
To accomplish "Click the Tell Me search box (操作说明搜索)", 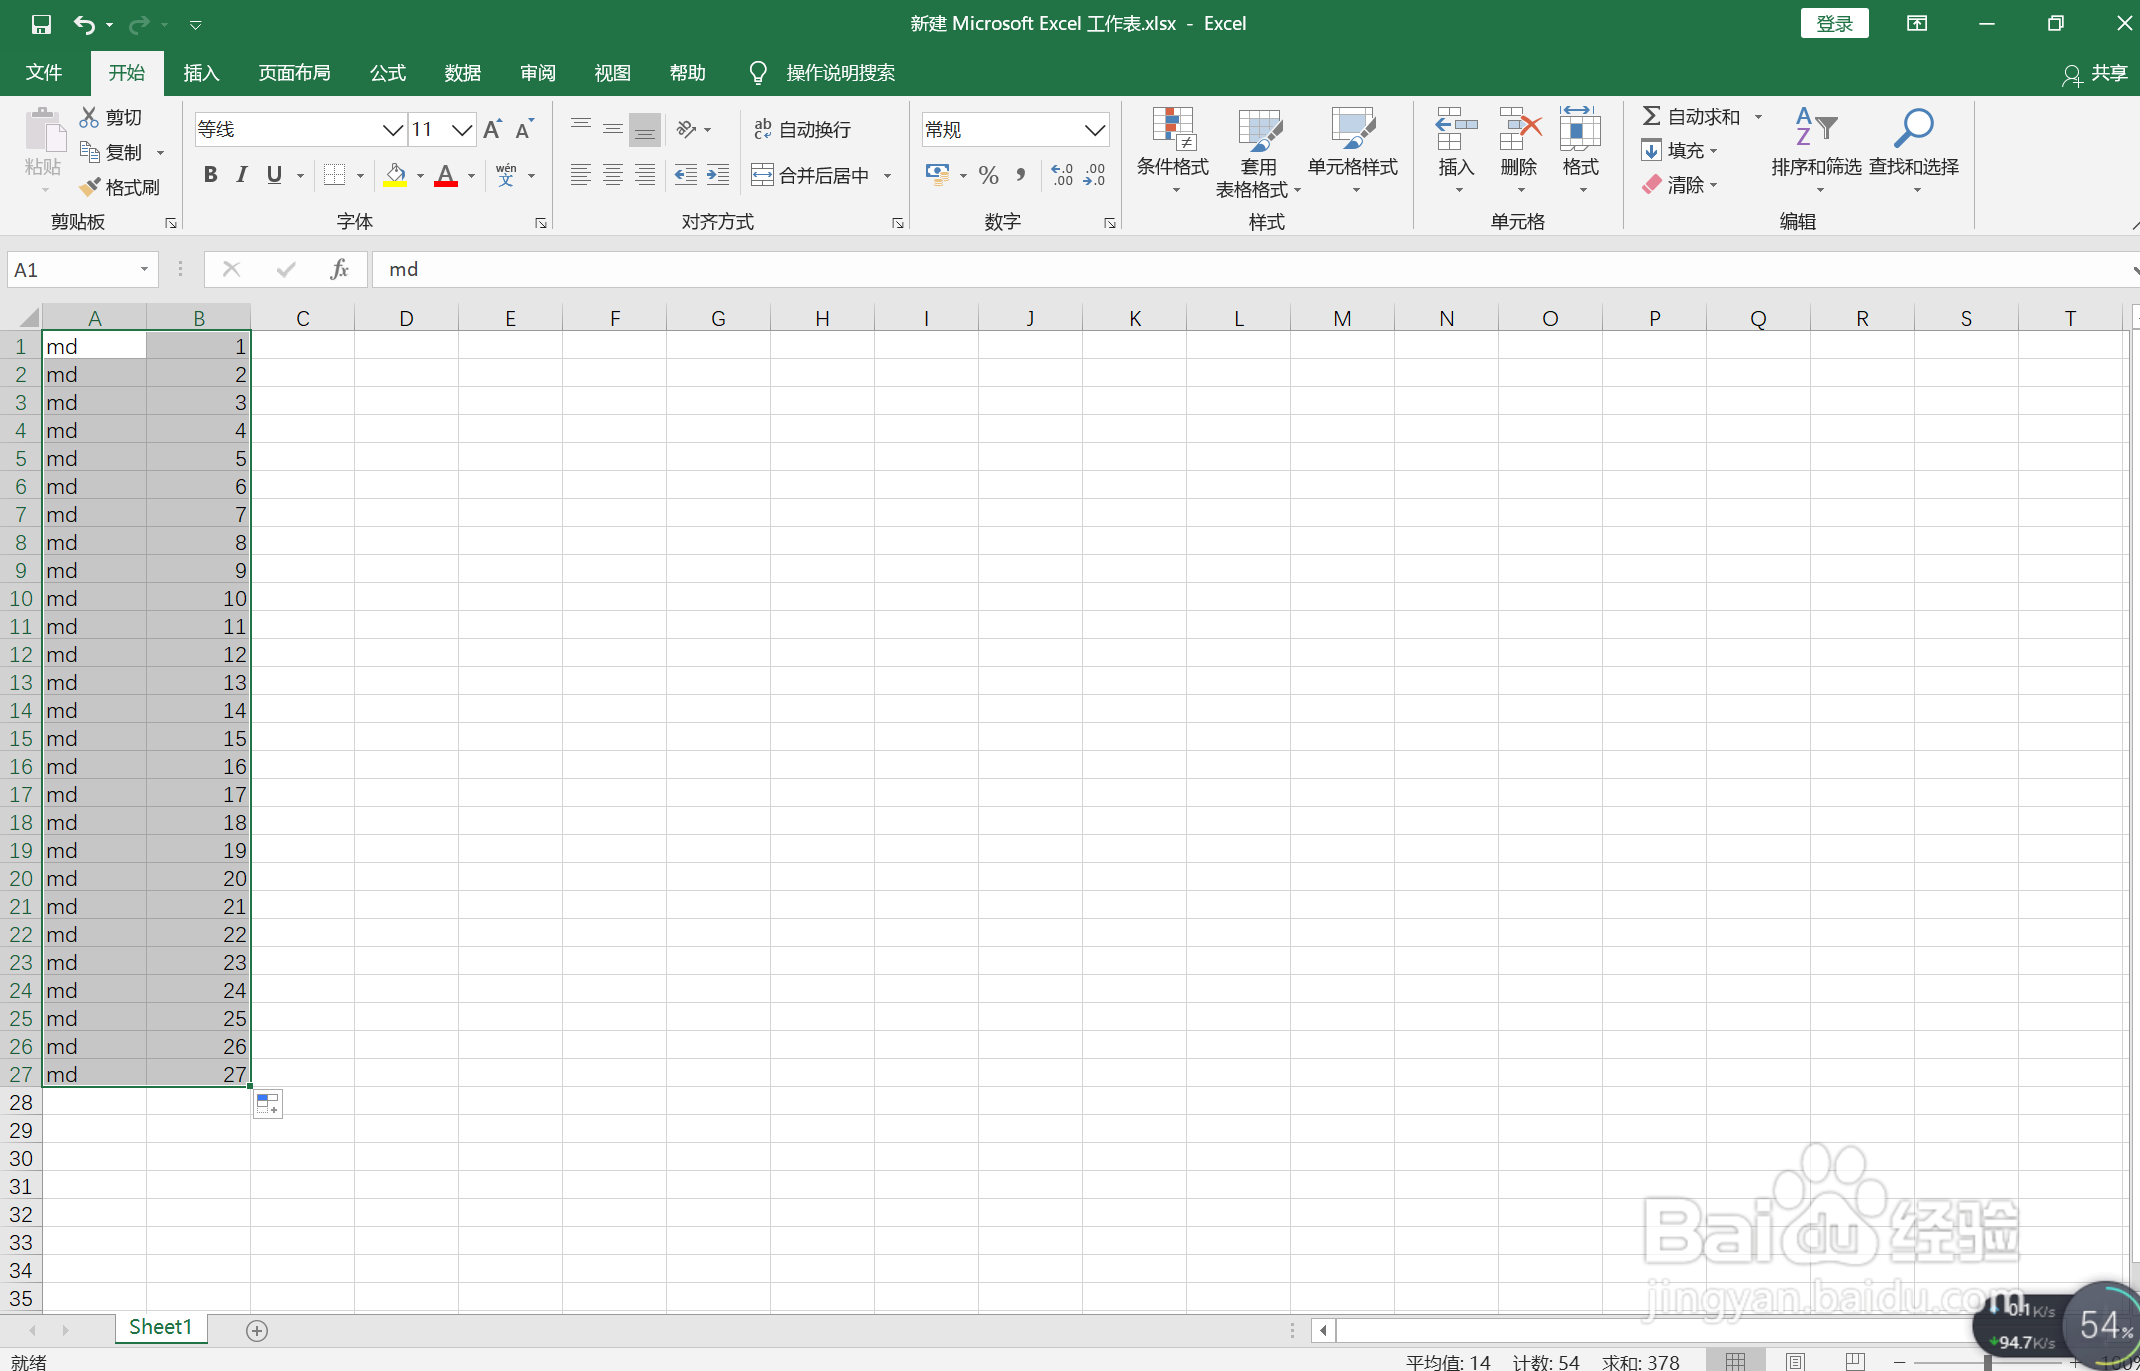I will click(x=840, y=72).
